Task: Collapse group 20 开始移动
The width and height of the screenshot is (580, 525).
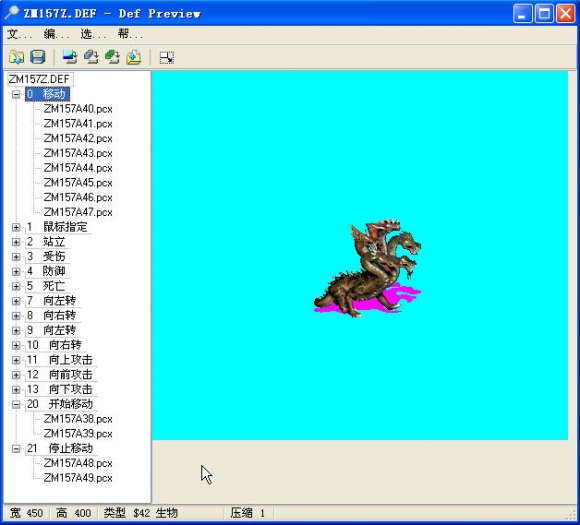Action: [x=16, y=404]
